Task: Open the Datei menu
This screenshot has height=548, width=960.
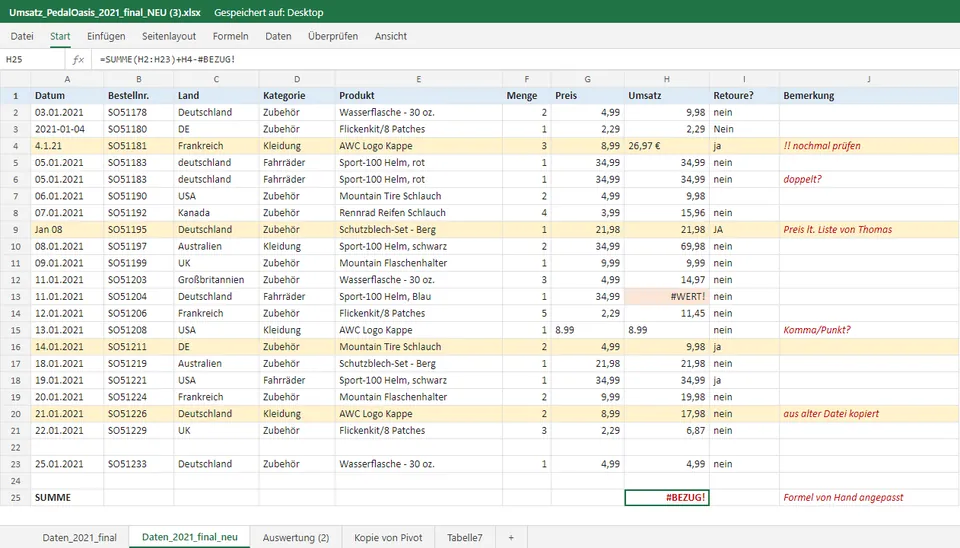Action: (22, 36)
